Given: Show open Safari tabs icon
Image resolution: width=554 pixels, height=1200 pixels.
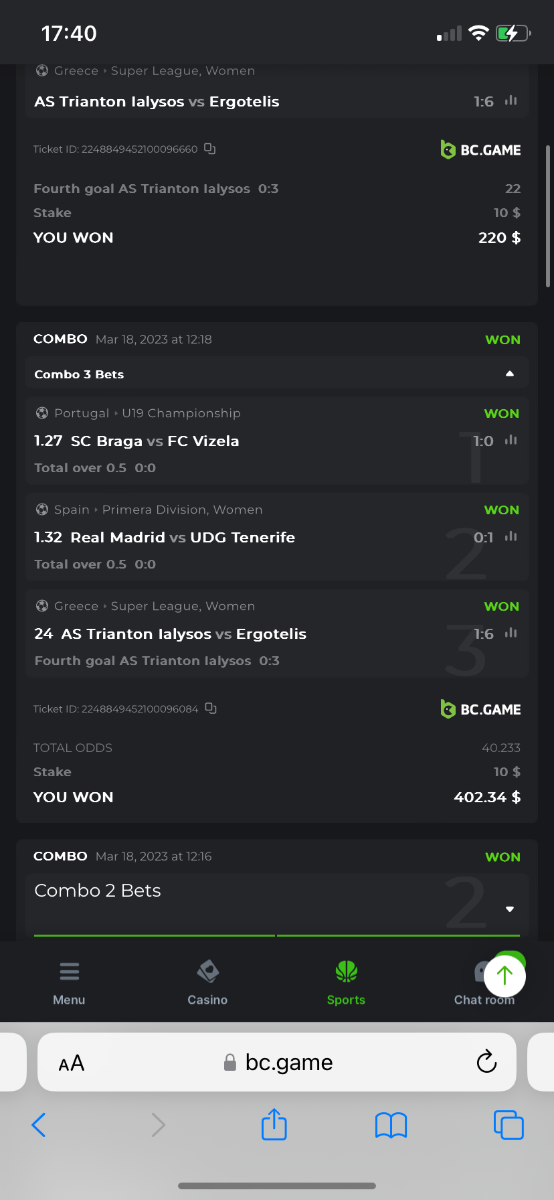Looking at the screenshot, I should pos(509,1125).
